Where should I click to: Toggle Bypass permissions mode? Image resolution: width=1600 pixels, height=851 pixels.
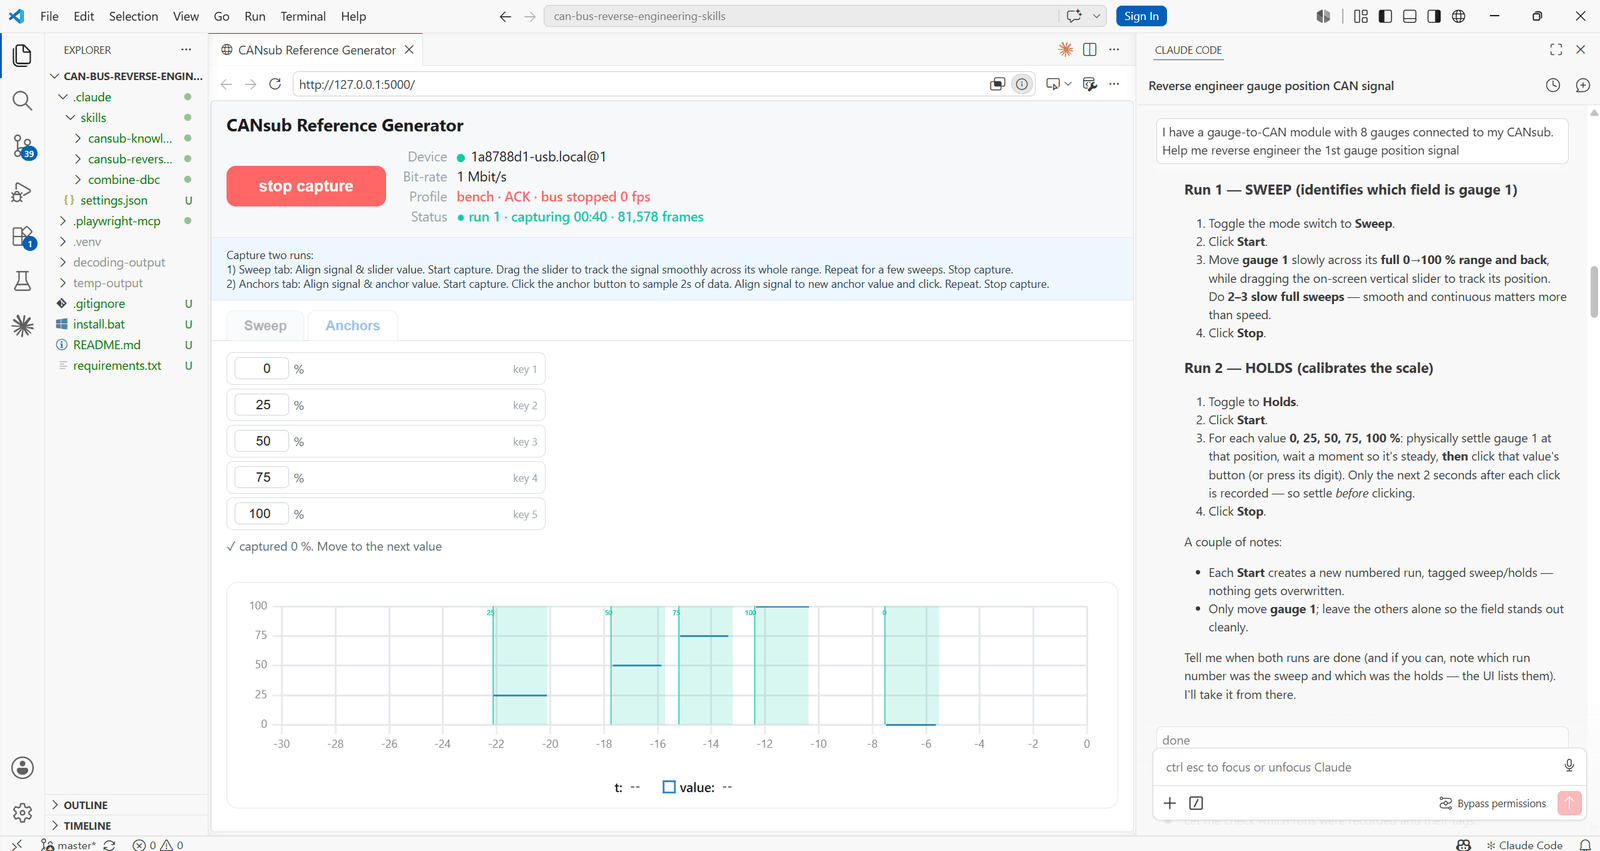point(1492,803)
